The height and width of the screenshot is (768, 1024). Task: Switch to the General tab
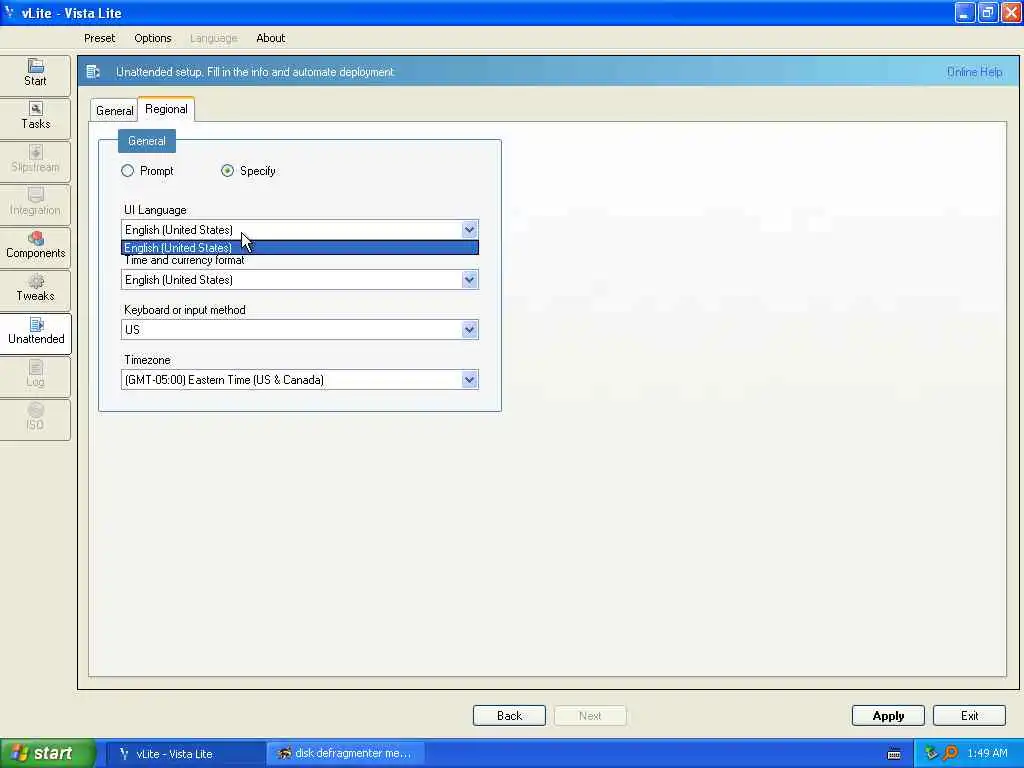pos(114,111)
